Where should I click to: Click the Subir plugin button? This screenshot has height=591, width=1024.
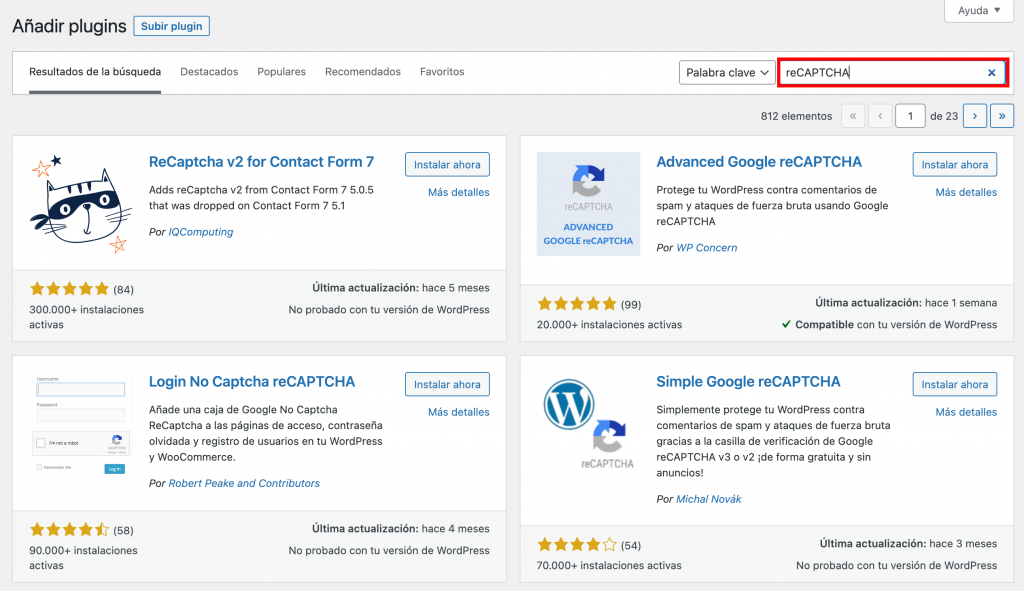tap(171, 26)
